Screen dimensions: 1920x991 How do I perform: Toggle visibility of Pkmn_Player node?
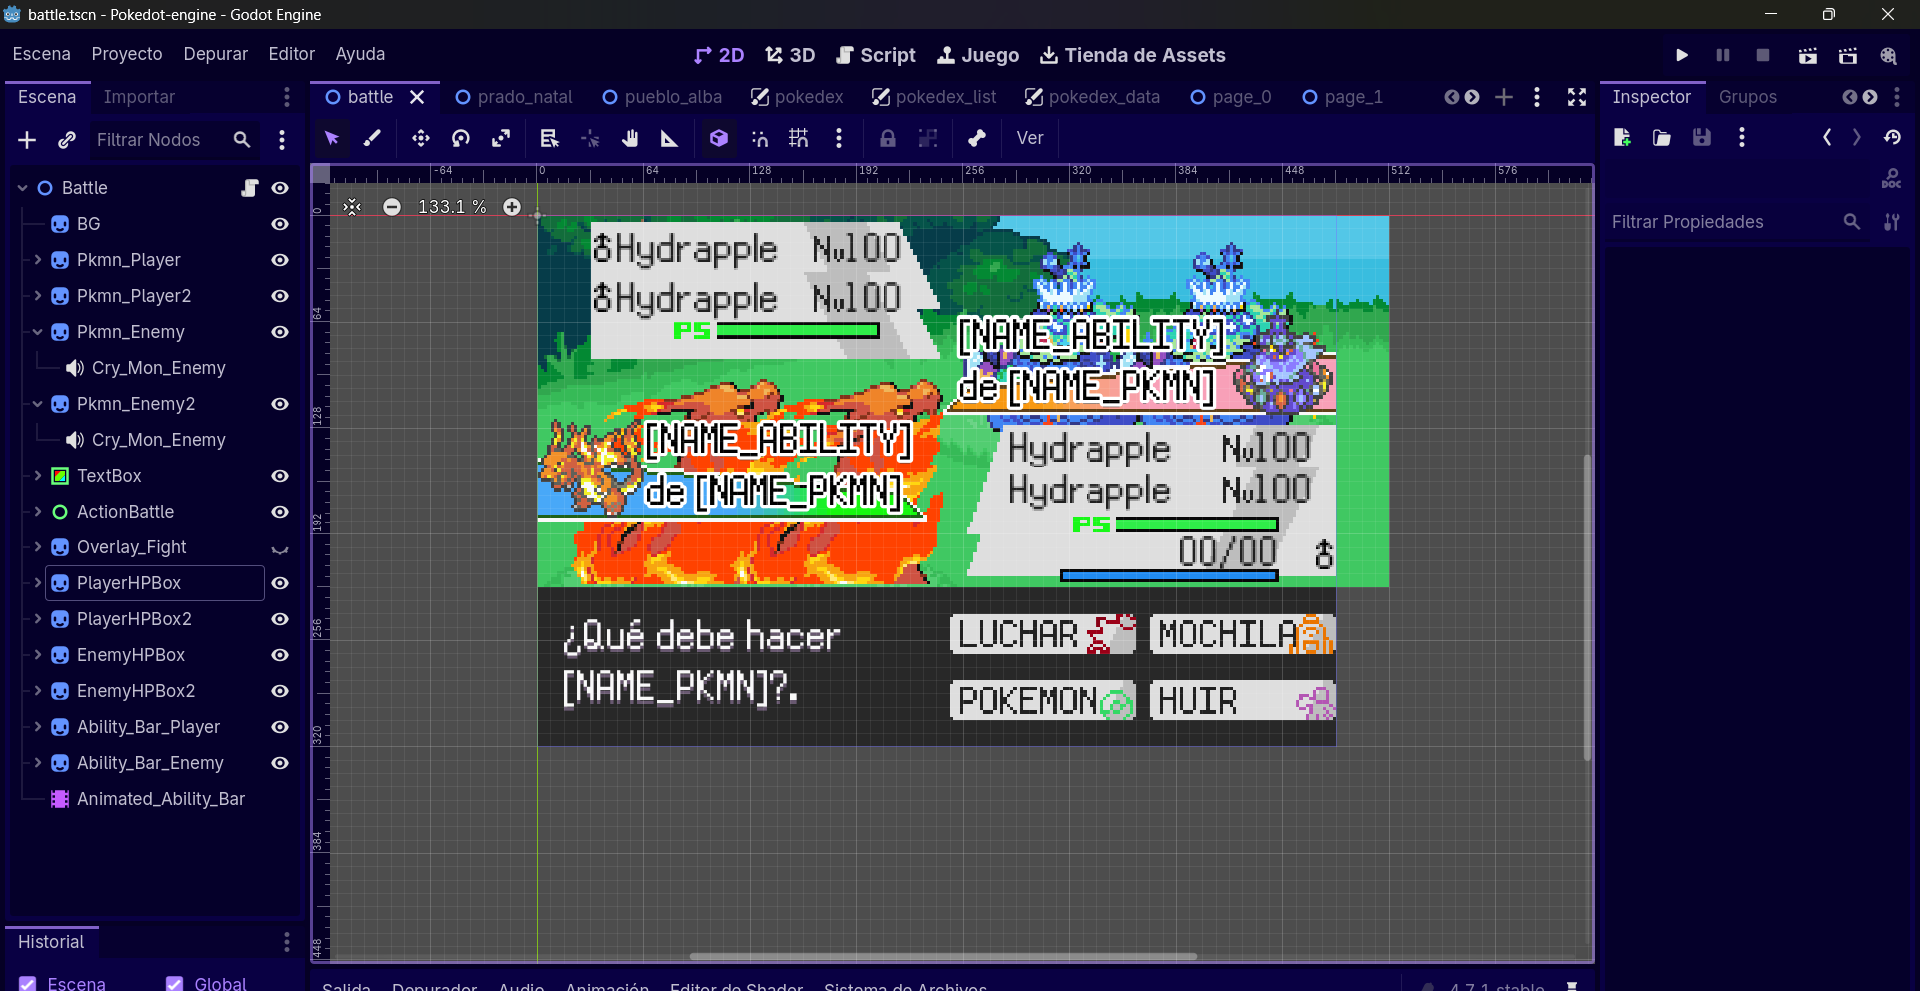pos(280,260)
